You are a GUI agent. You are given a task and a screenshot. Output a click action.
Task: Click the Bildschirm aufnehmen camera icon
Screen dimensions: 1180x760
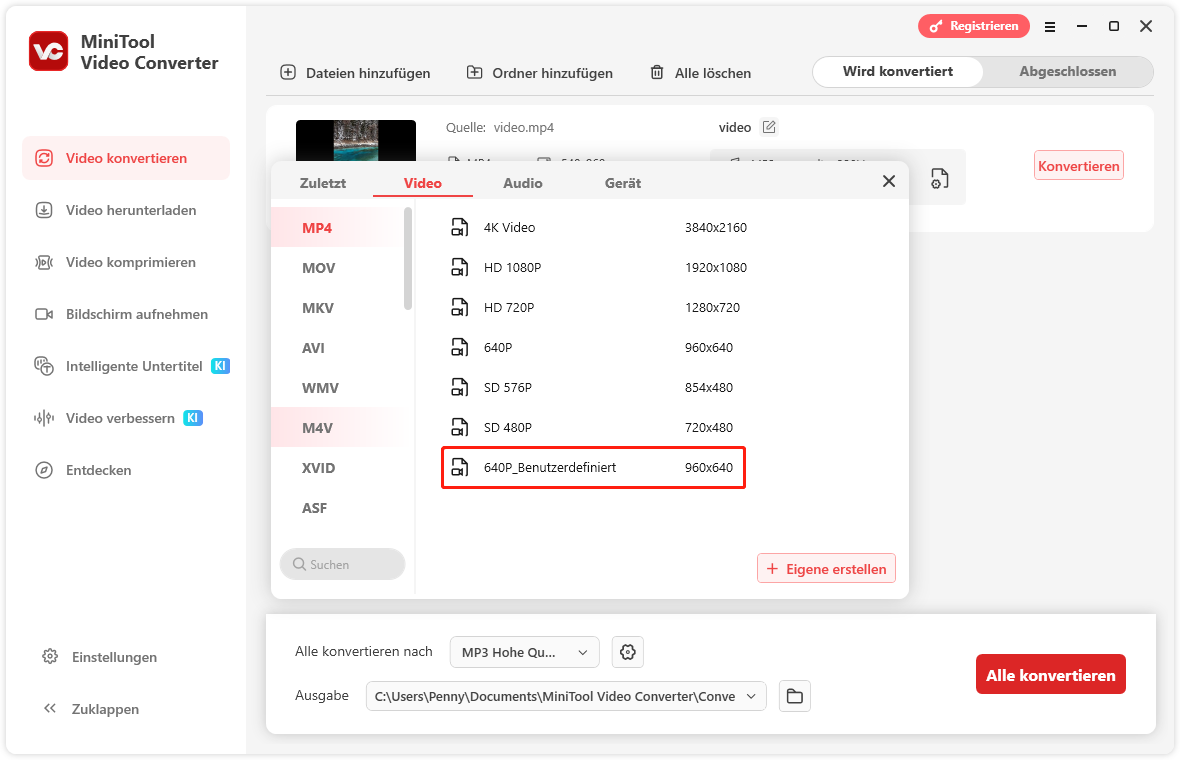(x=44, y=314)
